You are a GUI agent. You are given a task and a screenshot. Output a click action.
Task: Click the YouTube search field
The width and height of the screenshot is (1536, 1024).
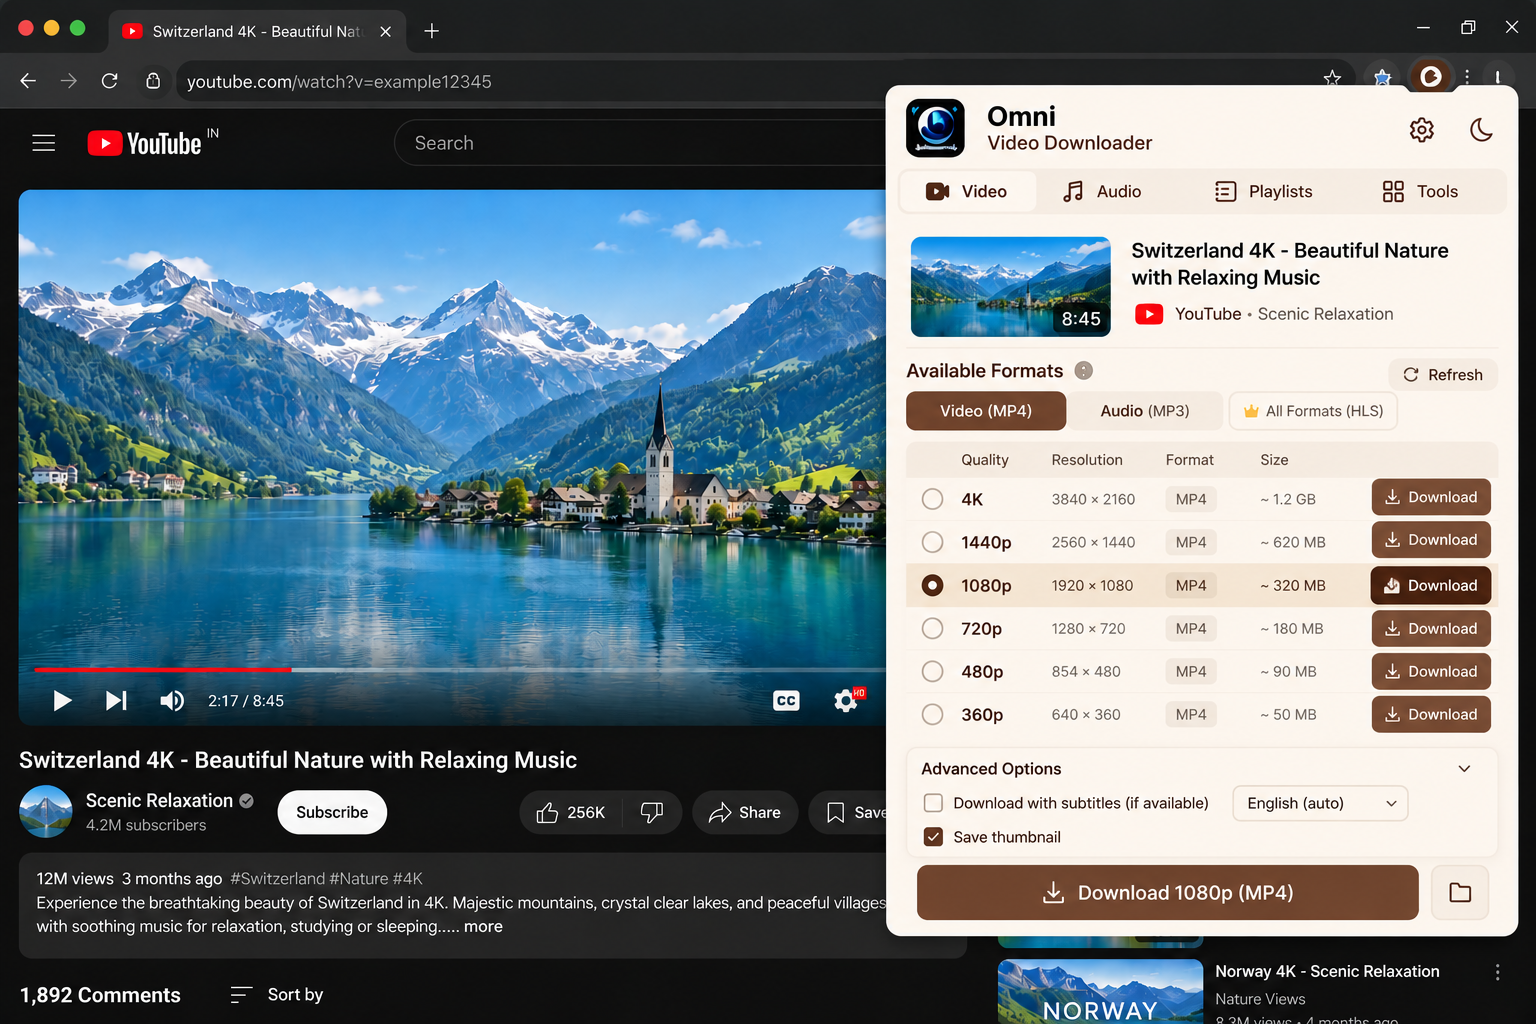(x=640, y=143)
